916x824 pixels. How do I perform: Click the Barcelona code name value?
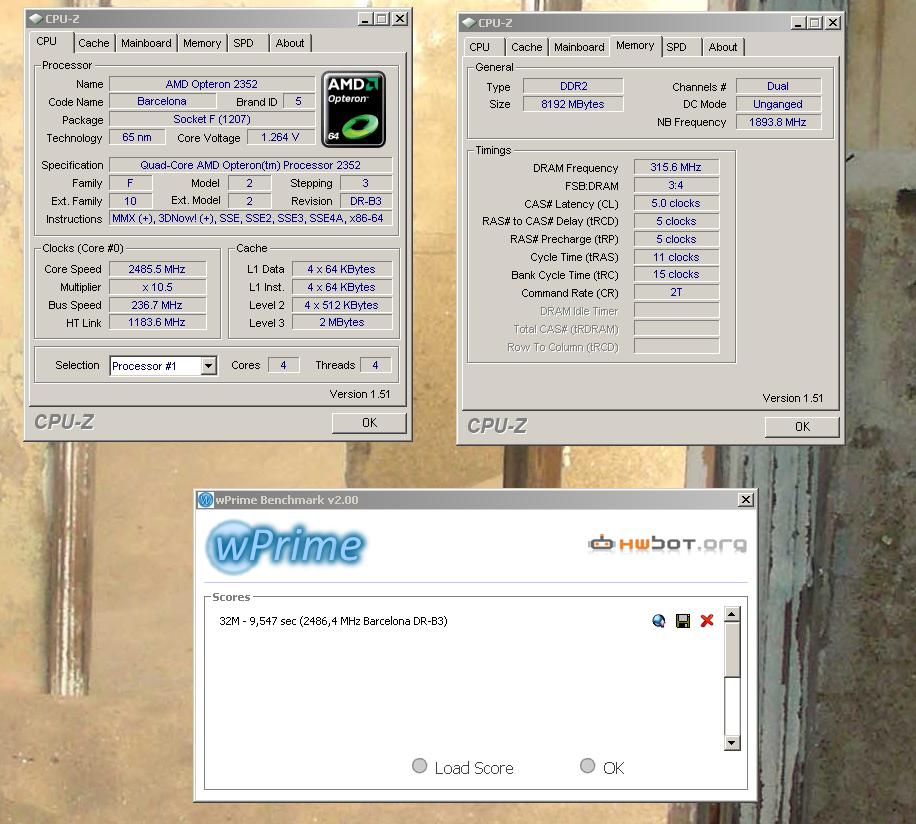[x=162, y=101]
